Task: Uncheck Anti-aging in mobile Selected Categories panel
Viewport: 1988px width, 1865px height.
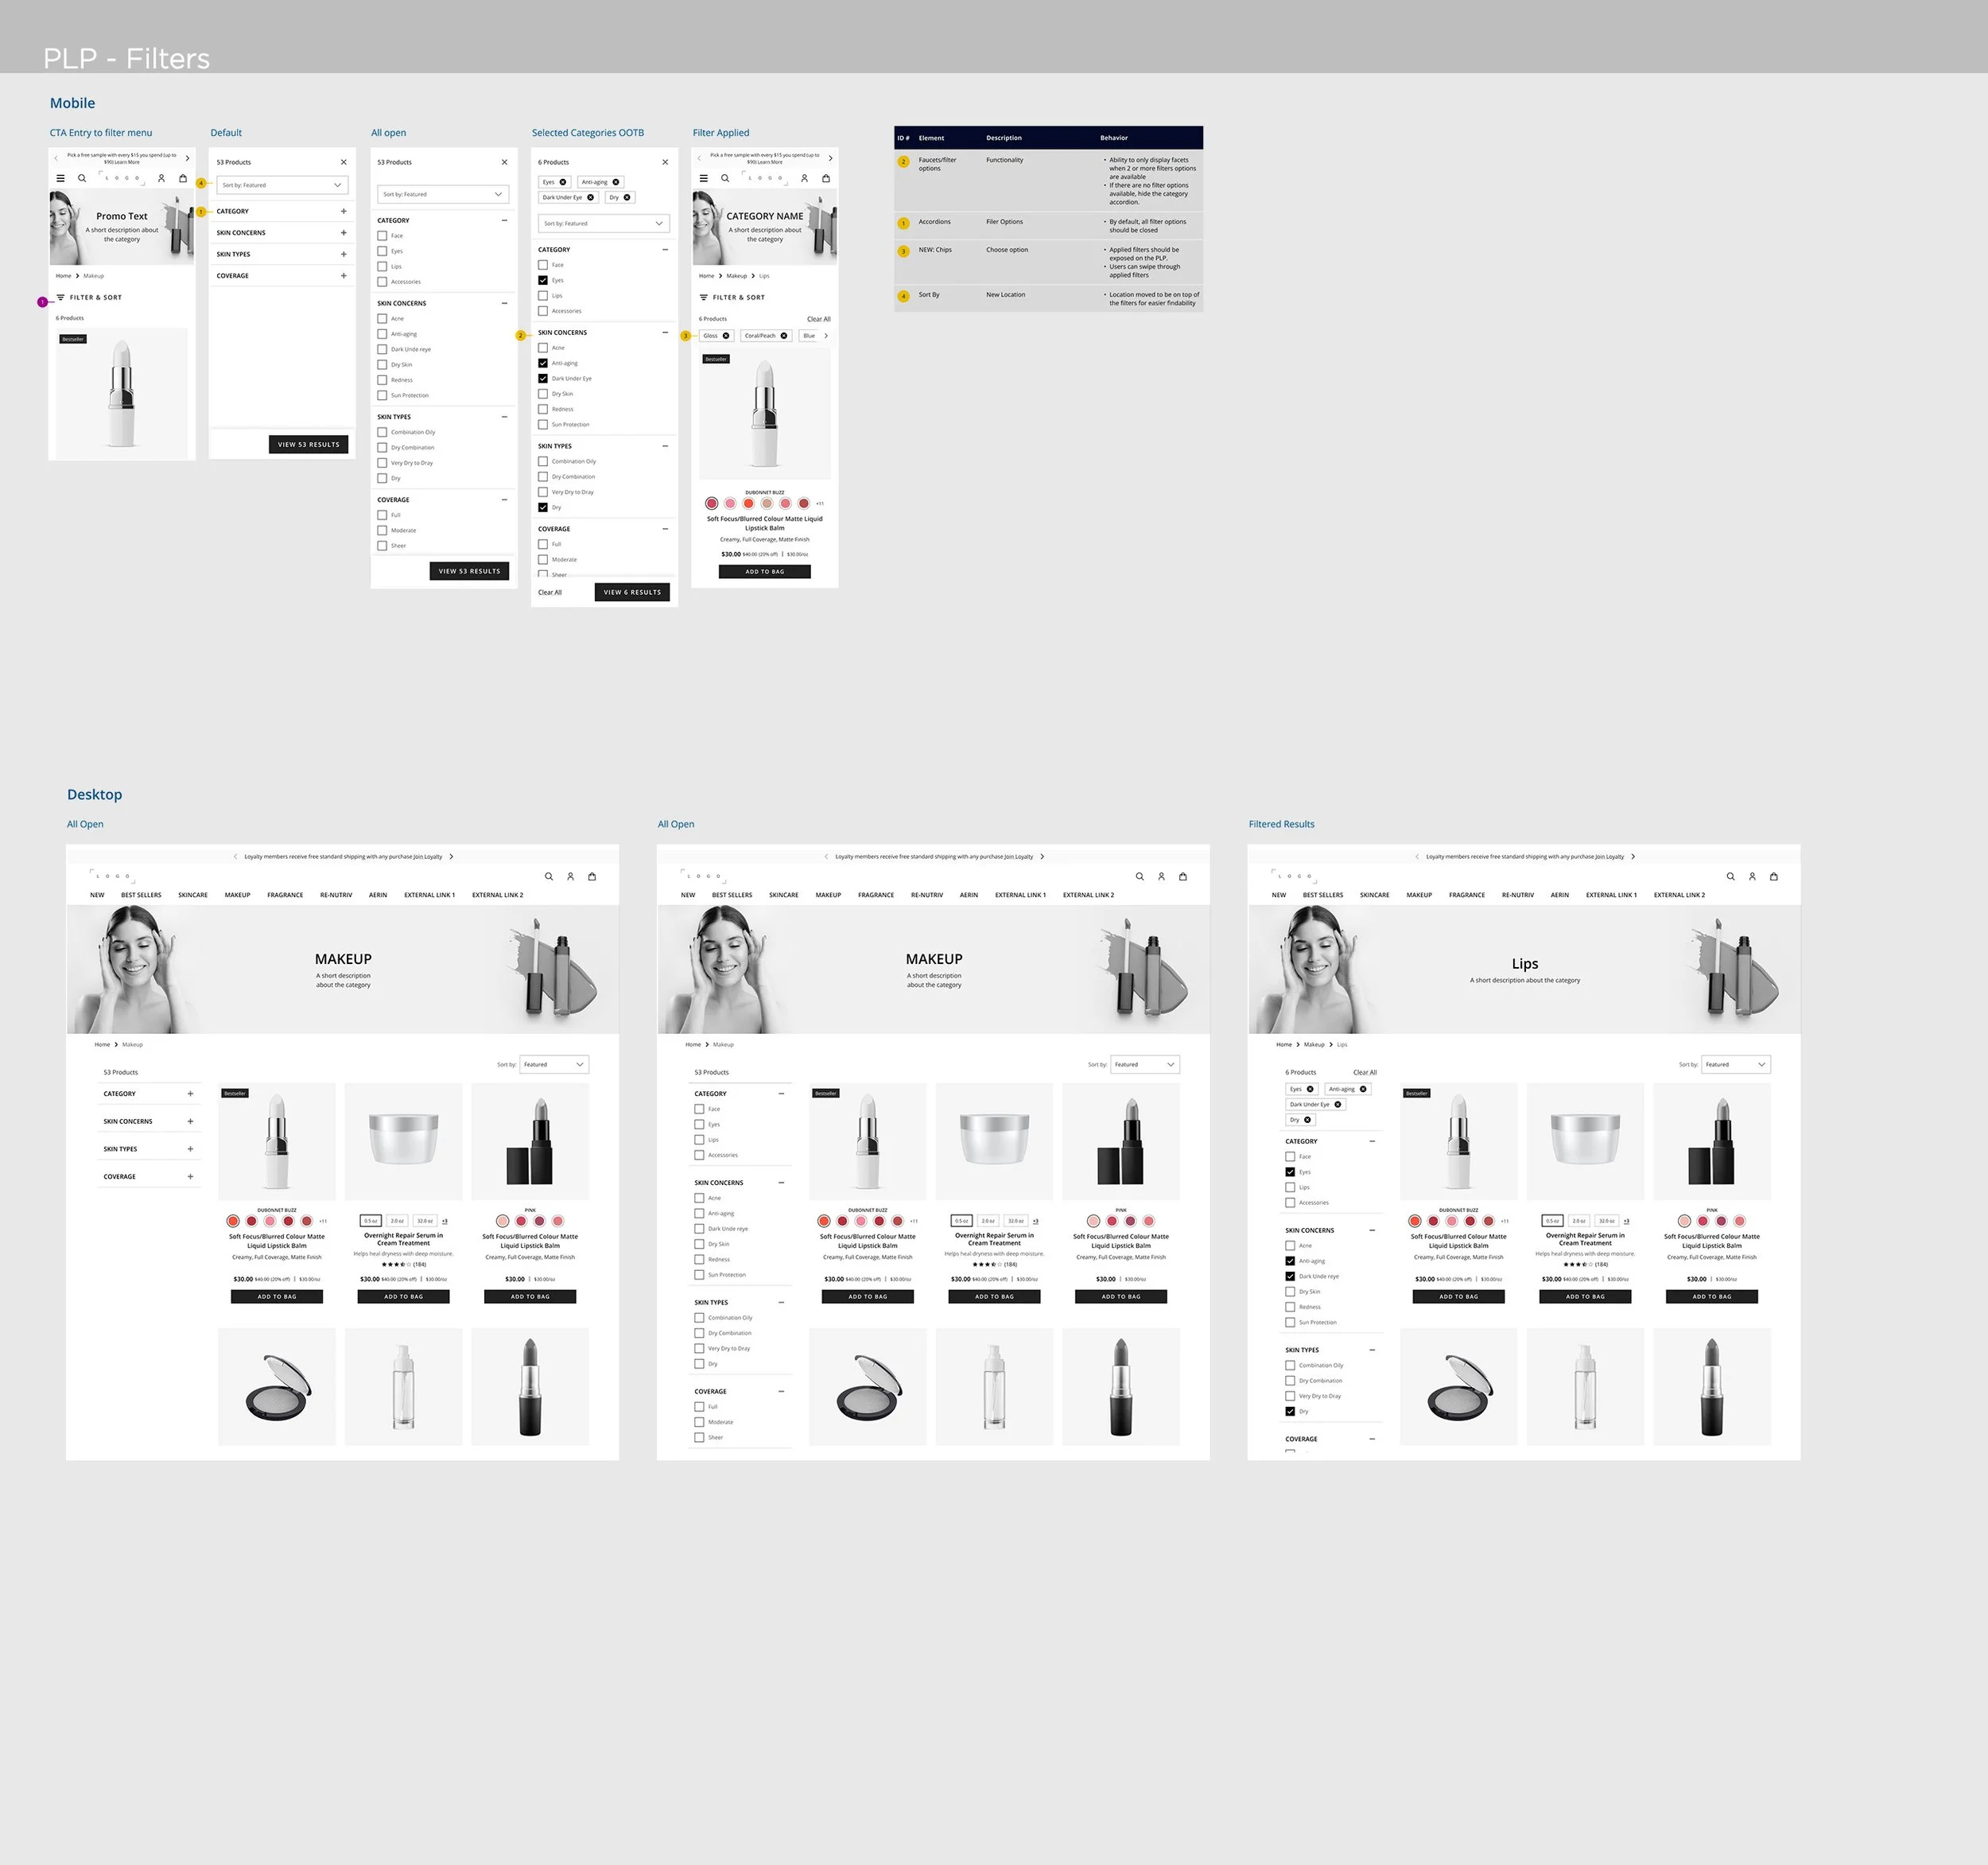Action: point(543,363)
